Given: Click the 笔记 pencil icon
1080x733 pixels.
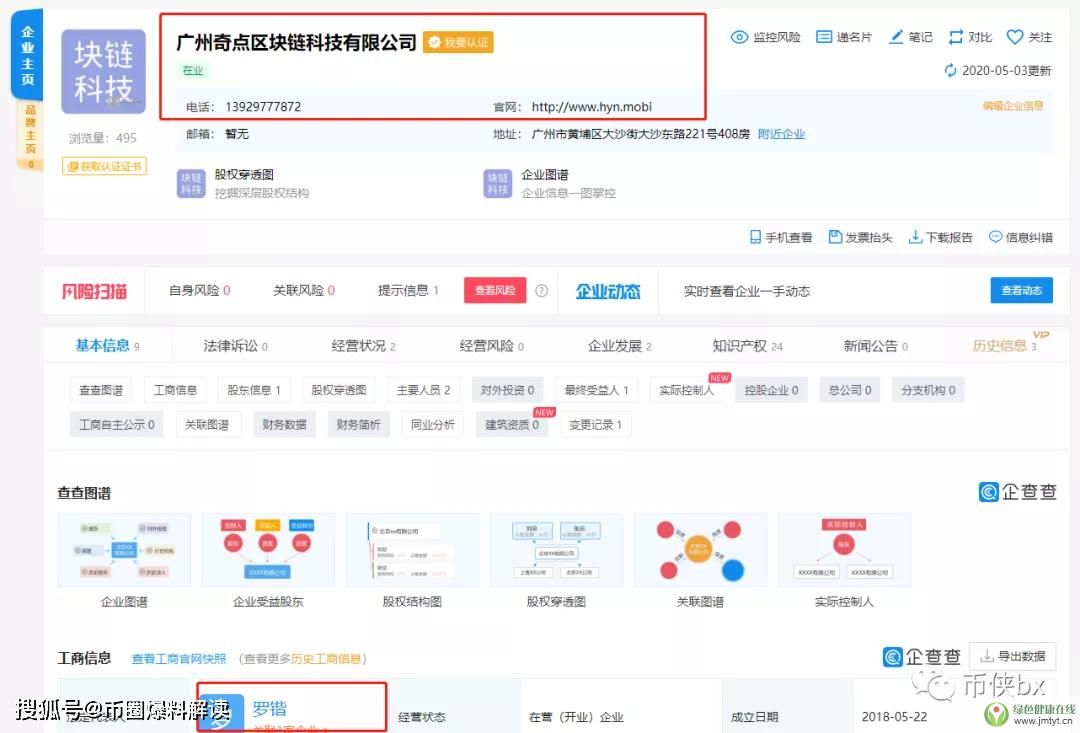Looking at the screenshot, I should tap(896, 37).
